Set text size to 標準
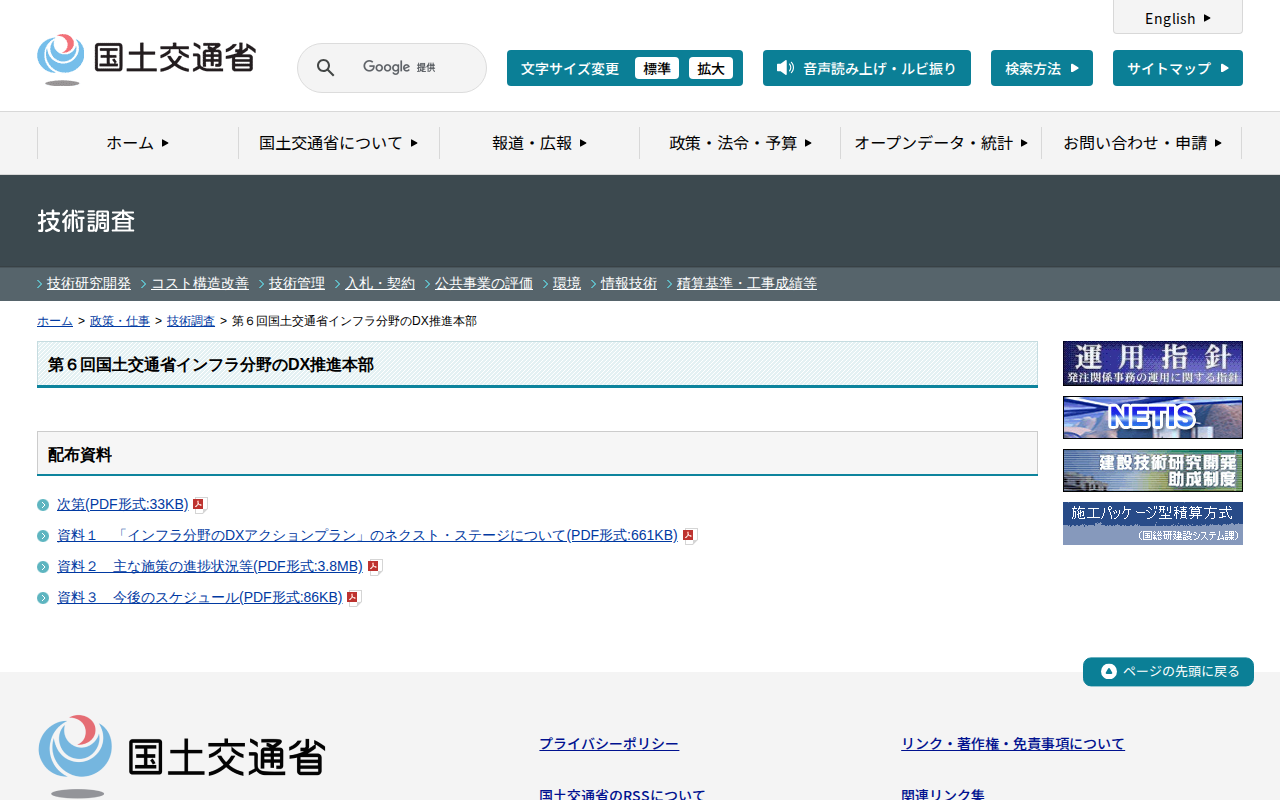This screenshot has height=800, width=1280. point(656,68)
